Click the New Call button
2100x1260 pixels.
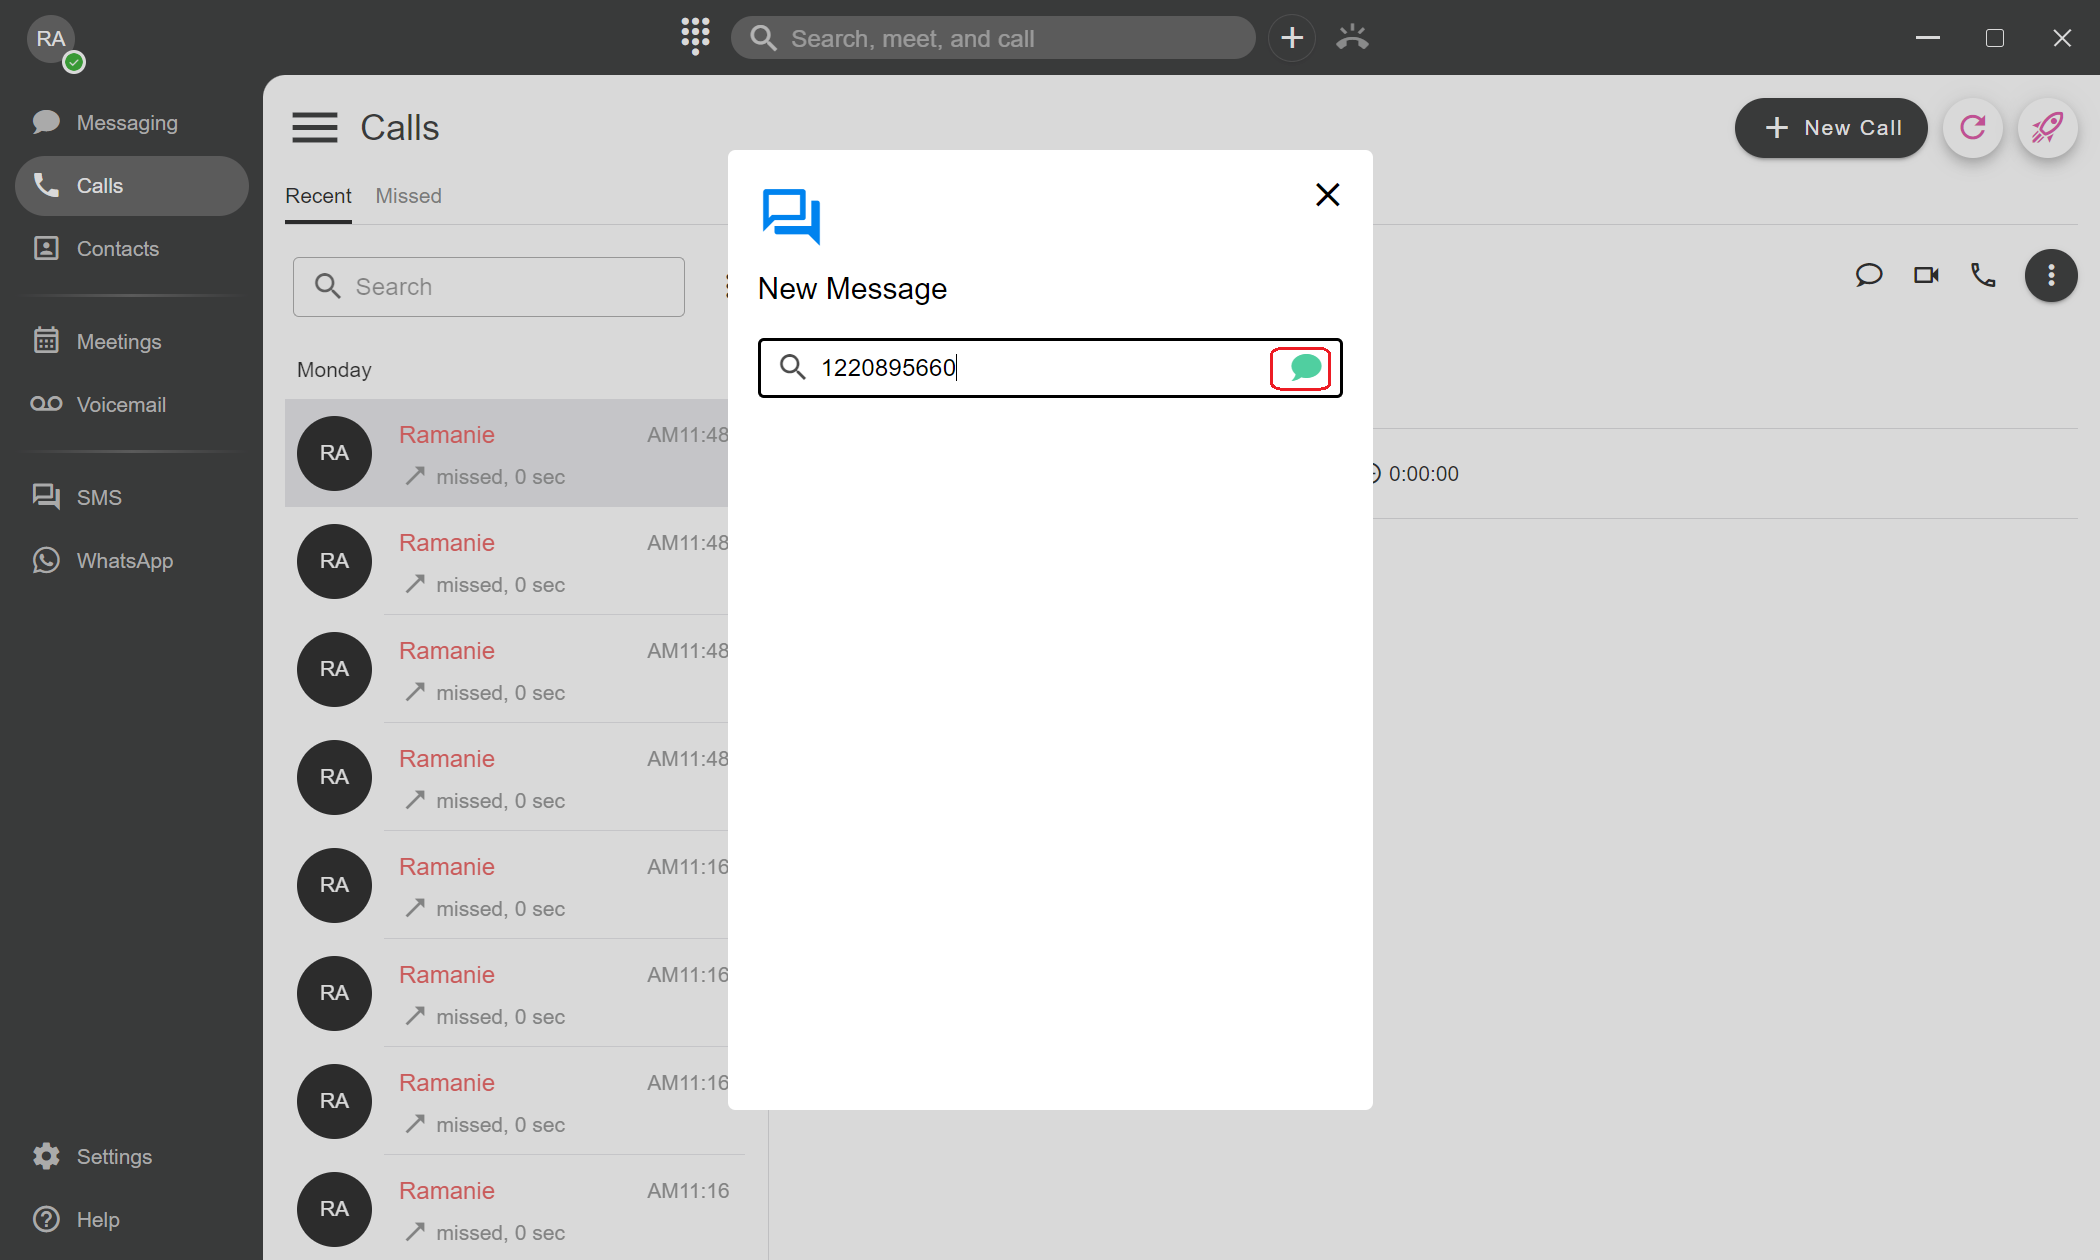point(1831,128)
